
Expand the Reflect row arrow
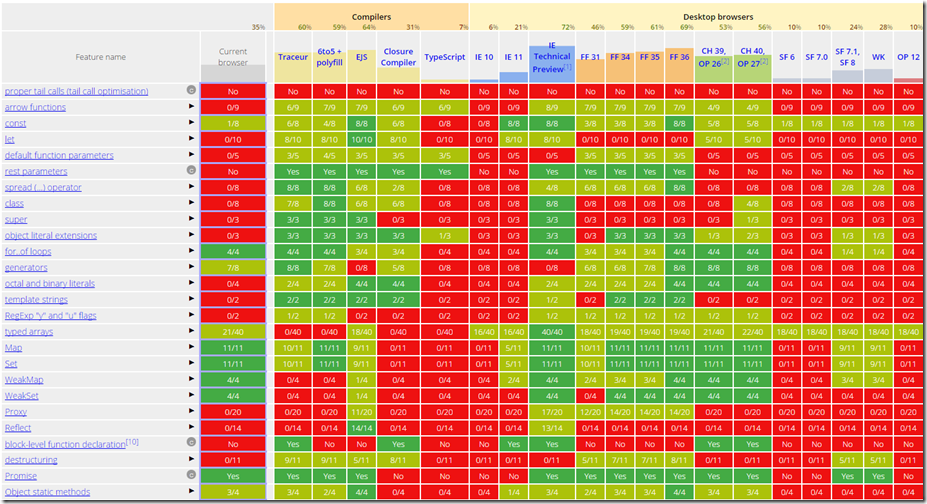click(191, 427)
